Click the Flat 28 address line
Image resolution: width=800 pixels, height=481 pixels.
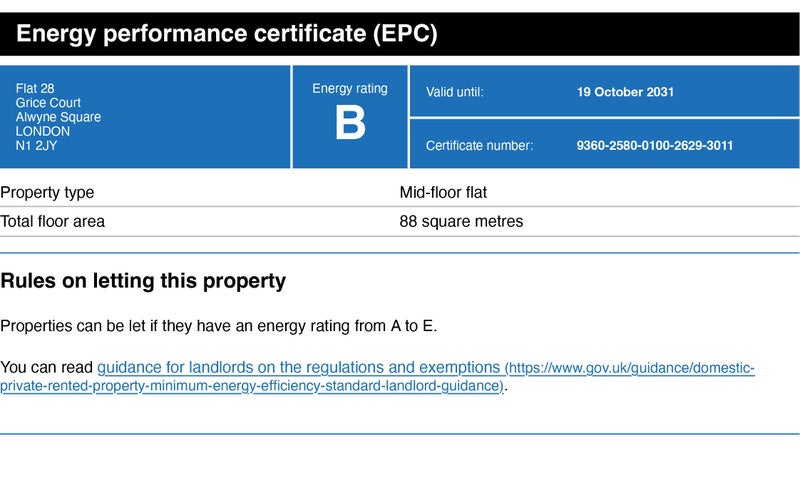[35, 89]
